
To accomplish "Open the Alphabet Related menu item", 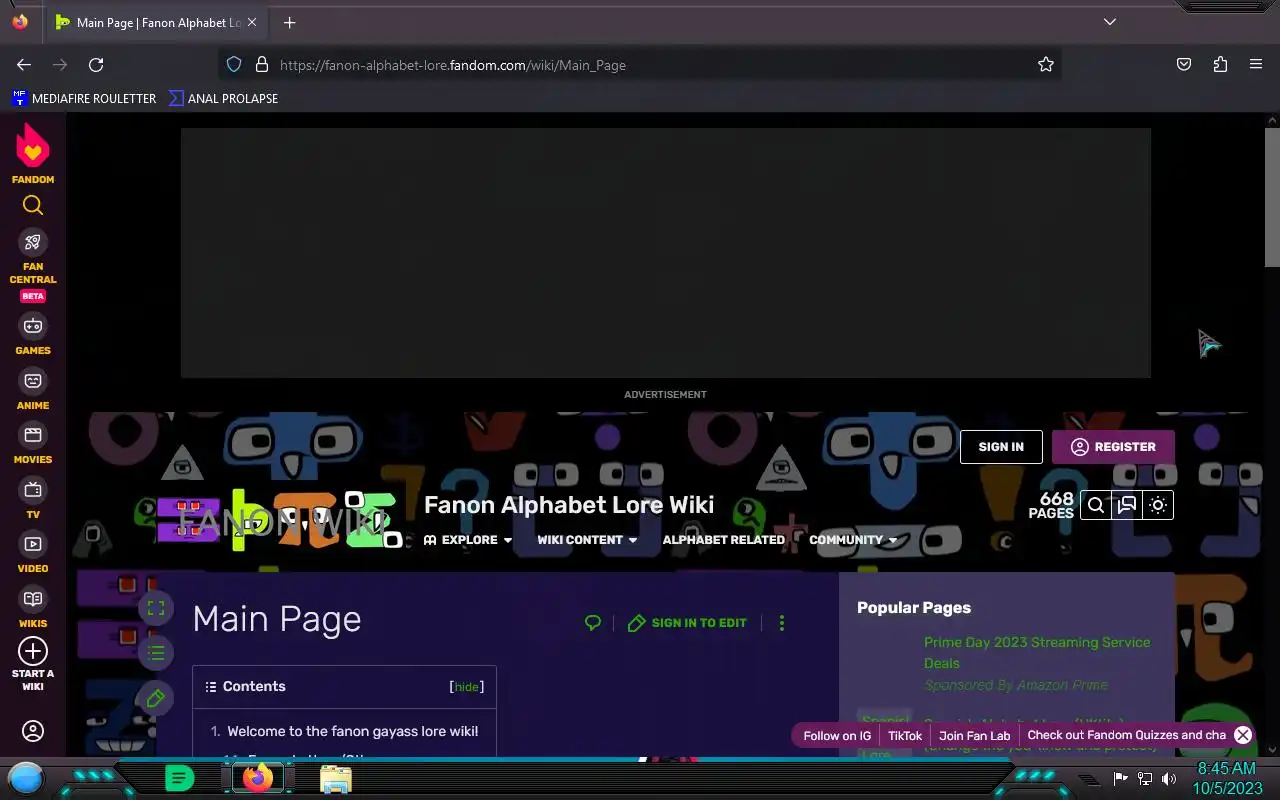I will pos(724,540).
